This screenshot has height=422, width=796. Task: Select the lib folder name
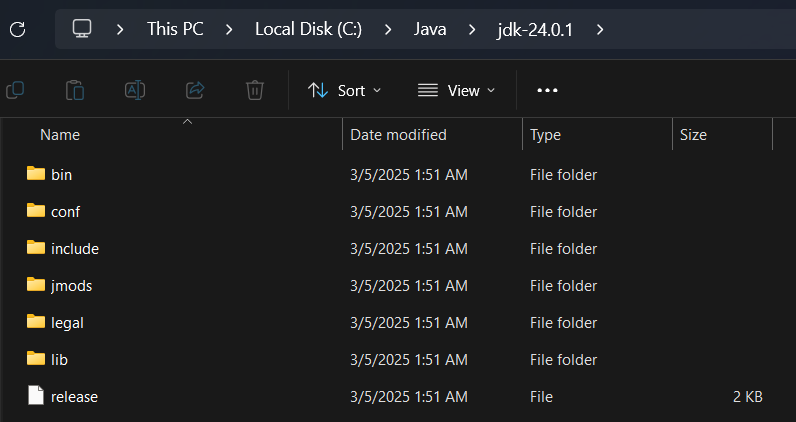tap(59, 360)
